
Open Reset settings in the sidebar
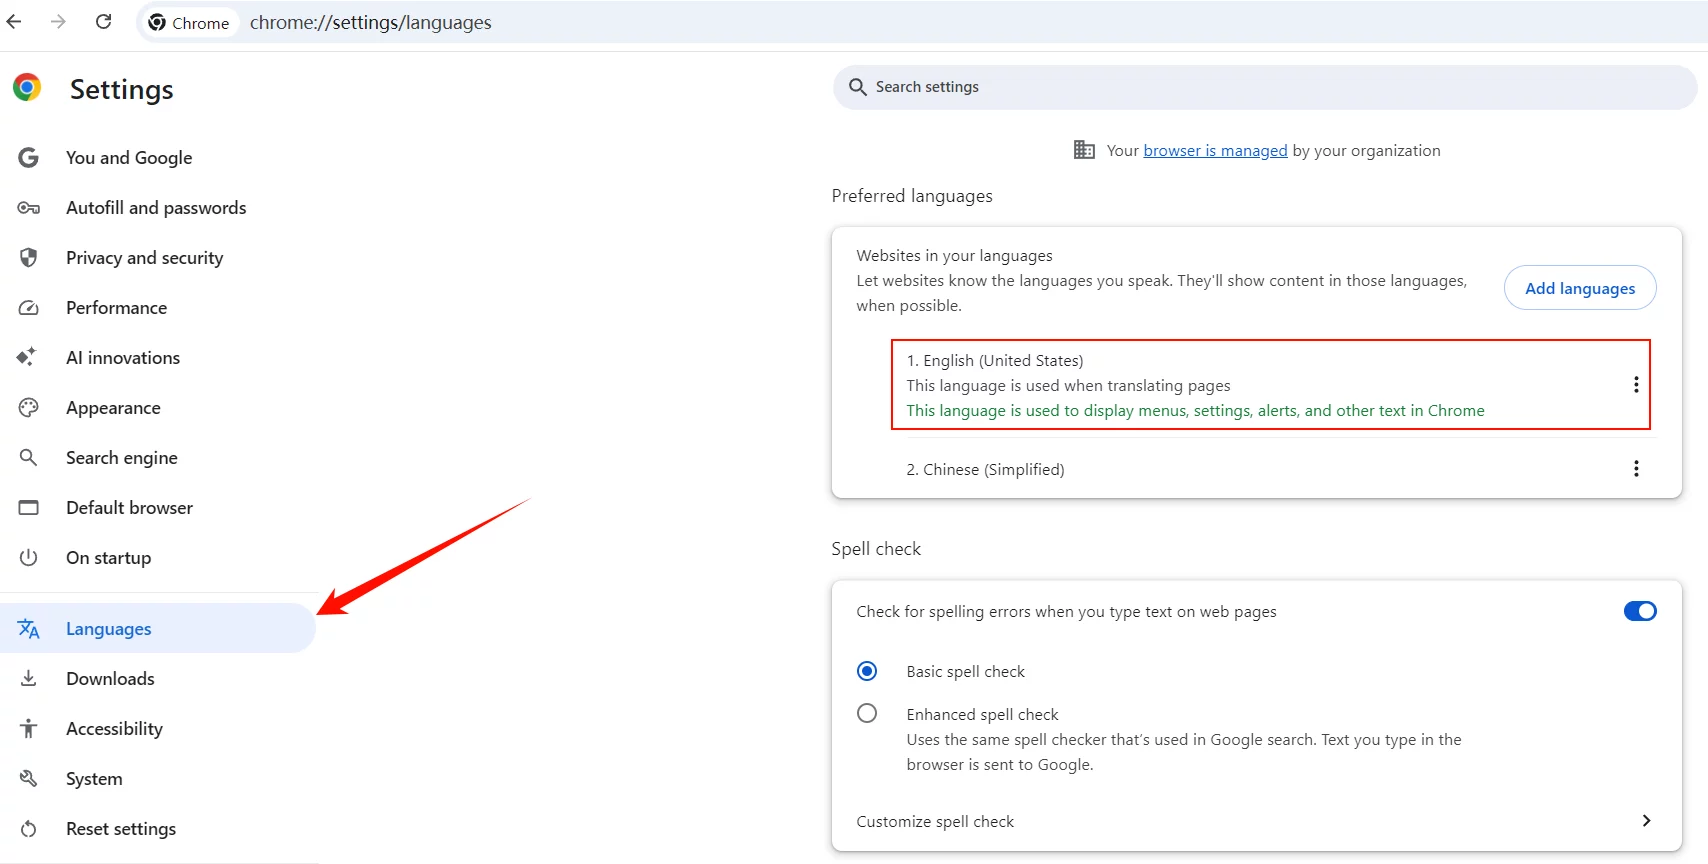coord(120,829)
